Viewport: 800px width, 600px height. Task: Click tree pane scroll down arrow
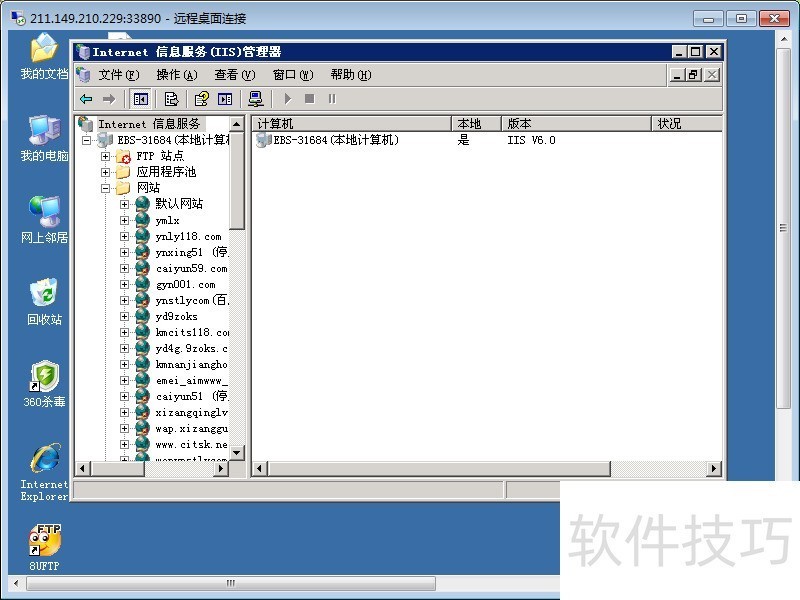(x=237, y=453)
